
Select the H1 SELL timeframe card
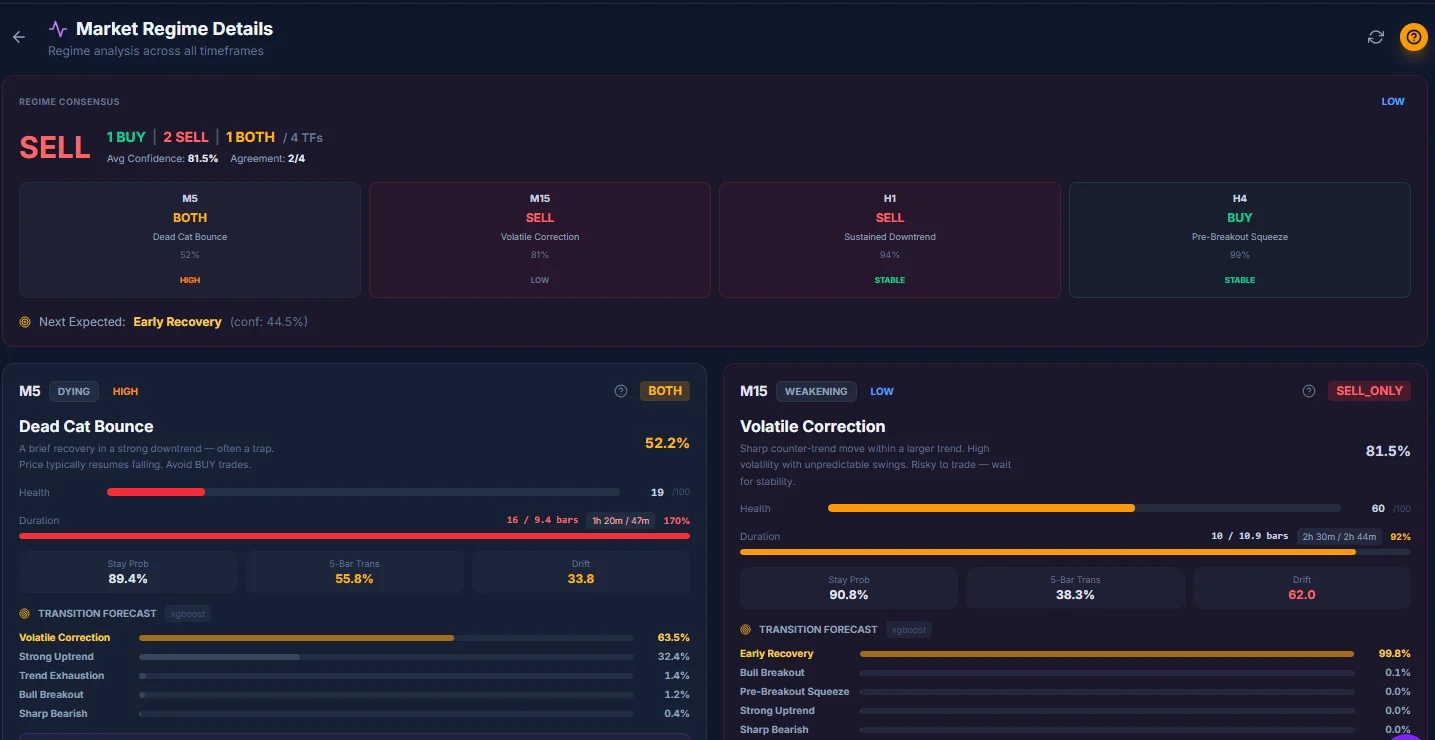pos(890,240)
